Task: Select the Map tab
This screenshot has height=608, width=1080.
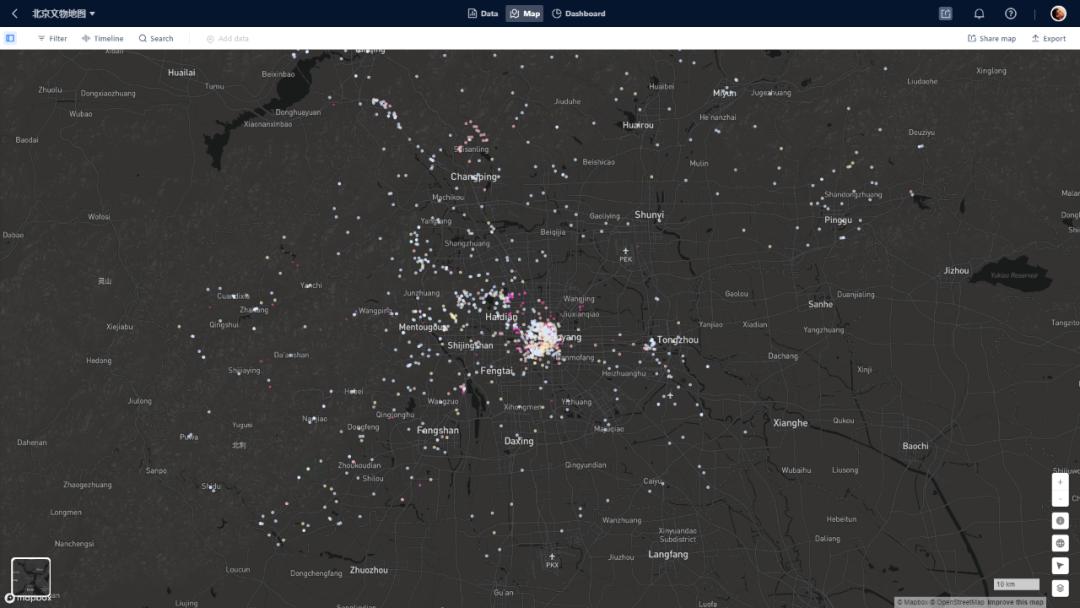Action: tap(524, 13)
